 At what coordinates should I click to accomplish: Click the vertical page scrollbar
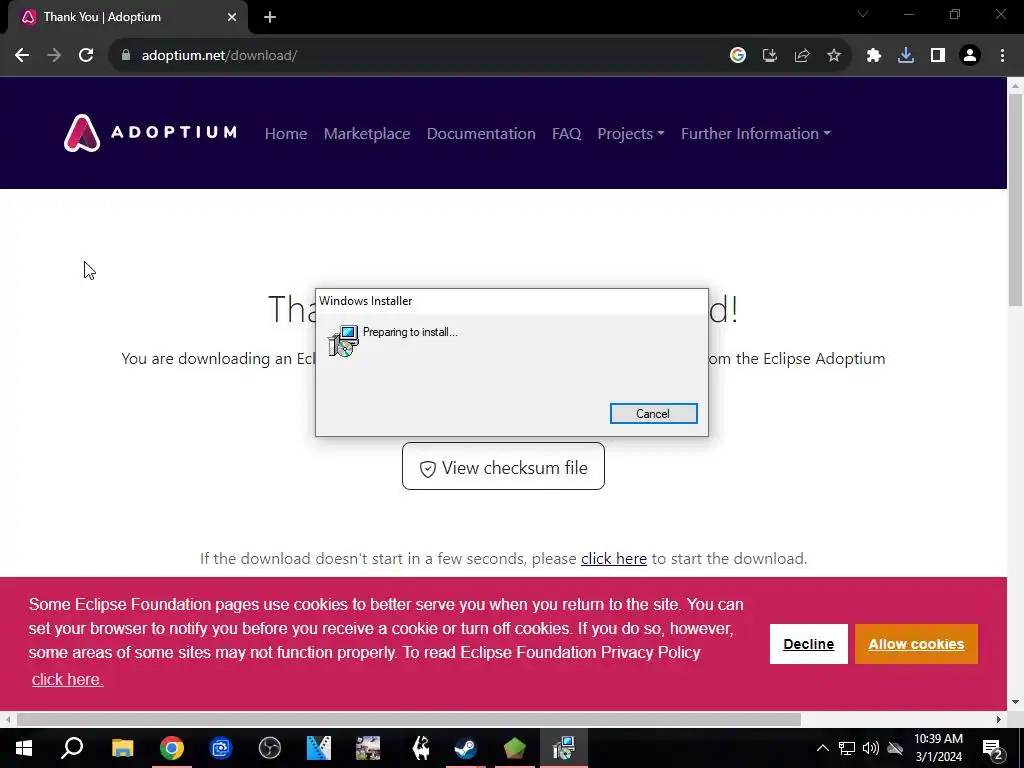coord(1016,199)
